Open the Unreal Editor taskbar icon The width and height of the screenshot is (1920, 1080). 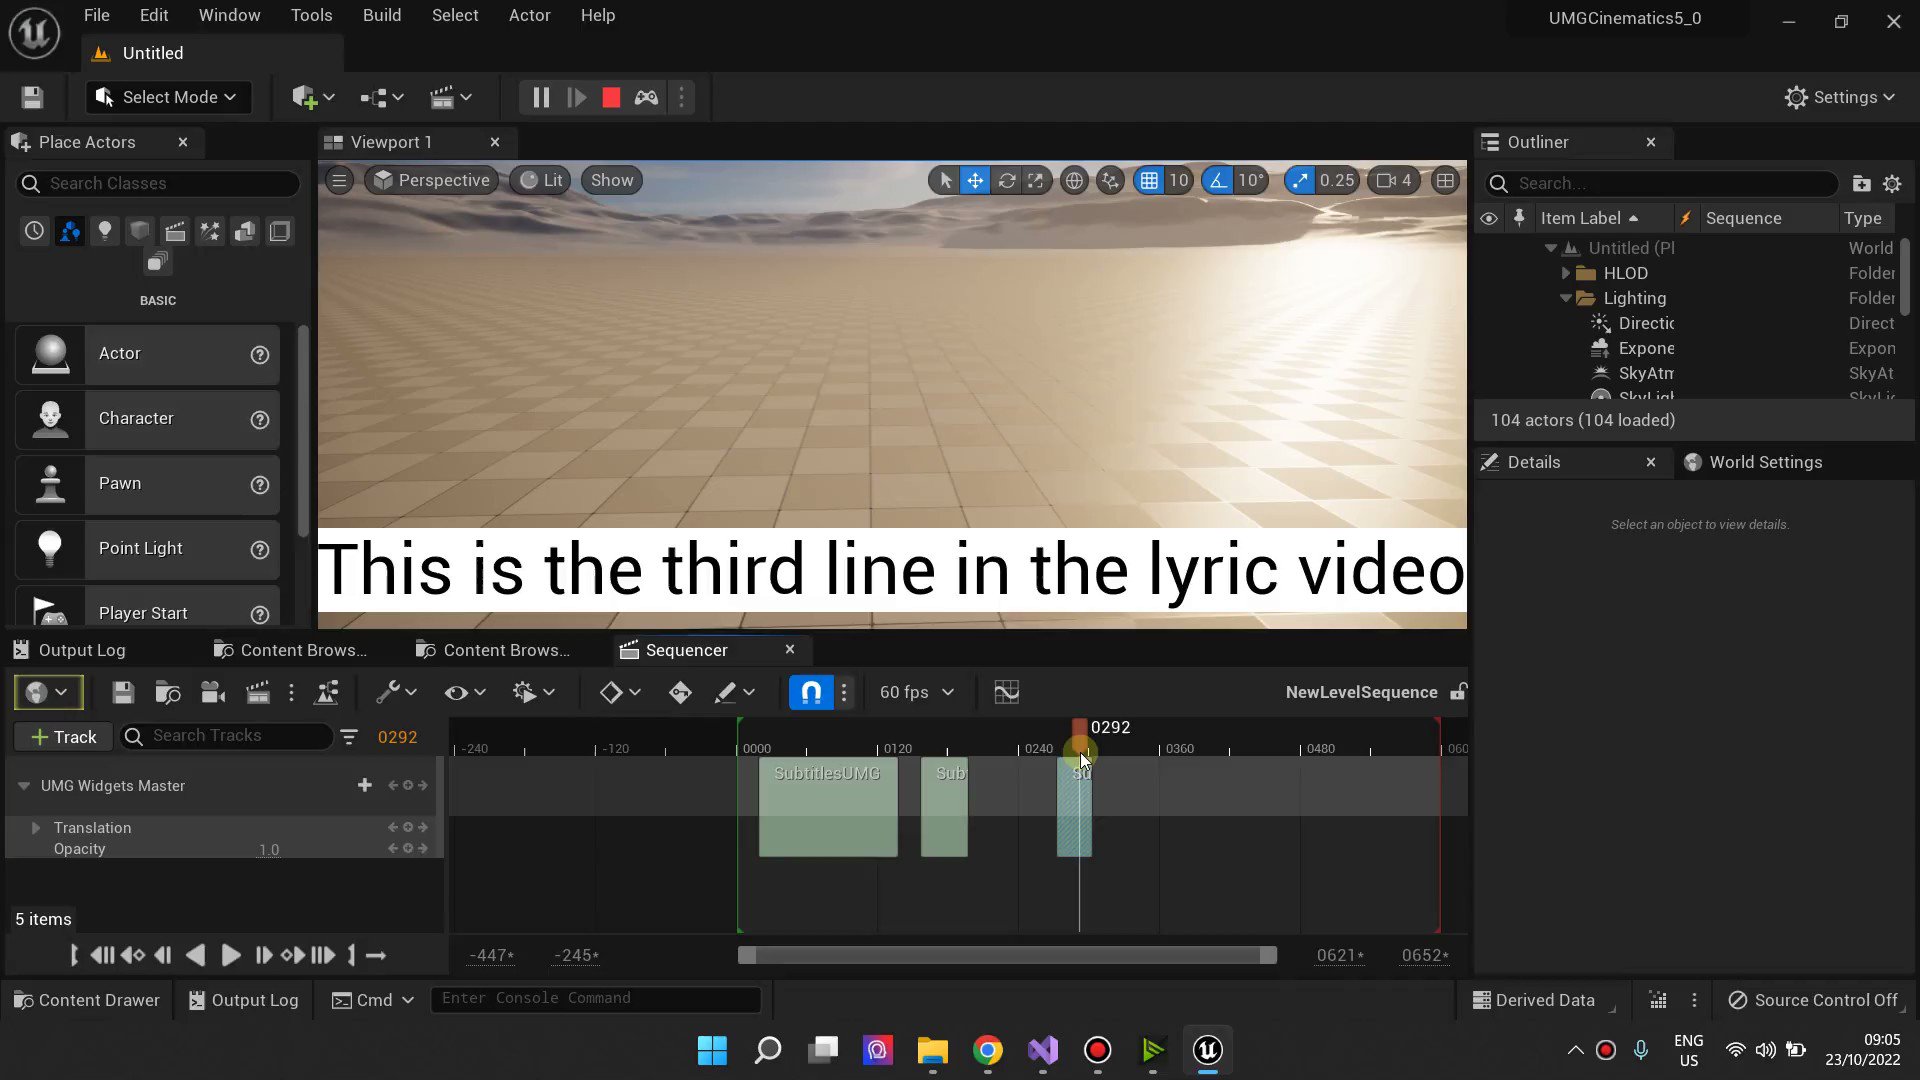(x=1207, y=1050)
